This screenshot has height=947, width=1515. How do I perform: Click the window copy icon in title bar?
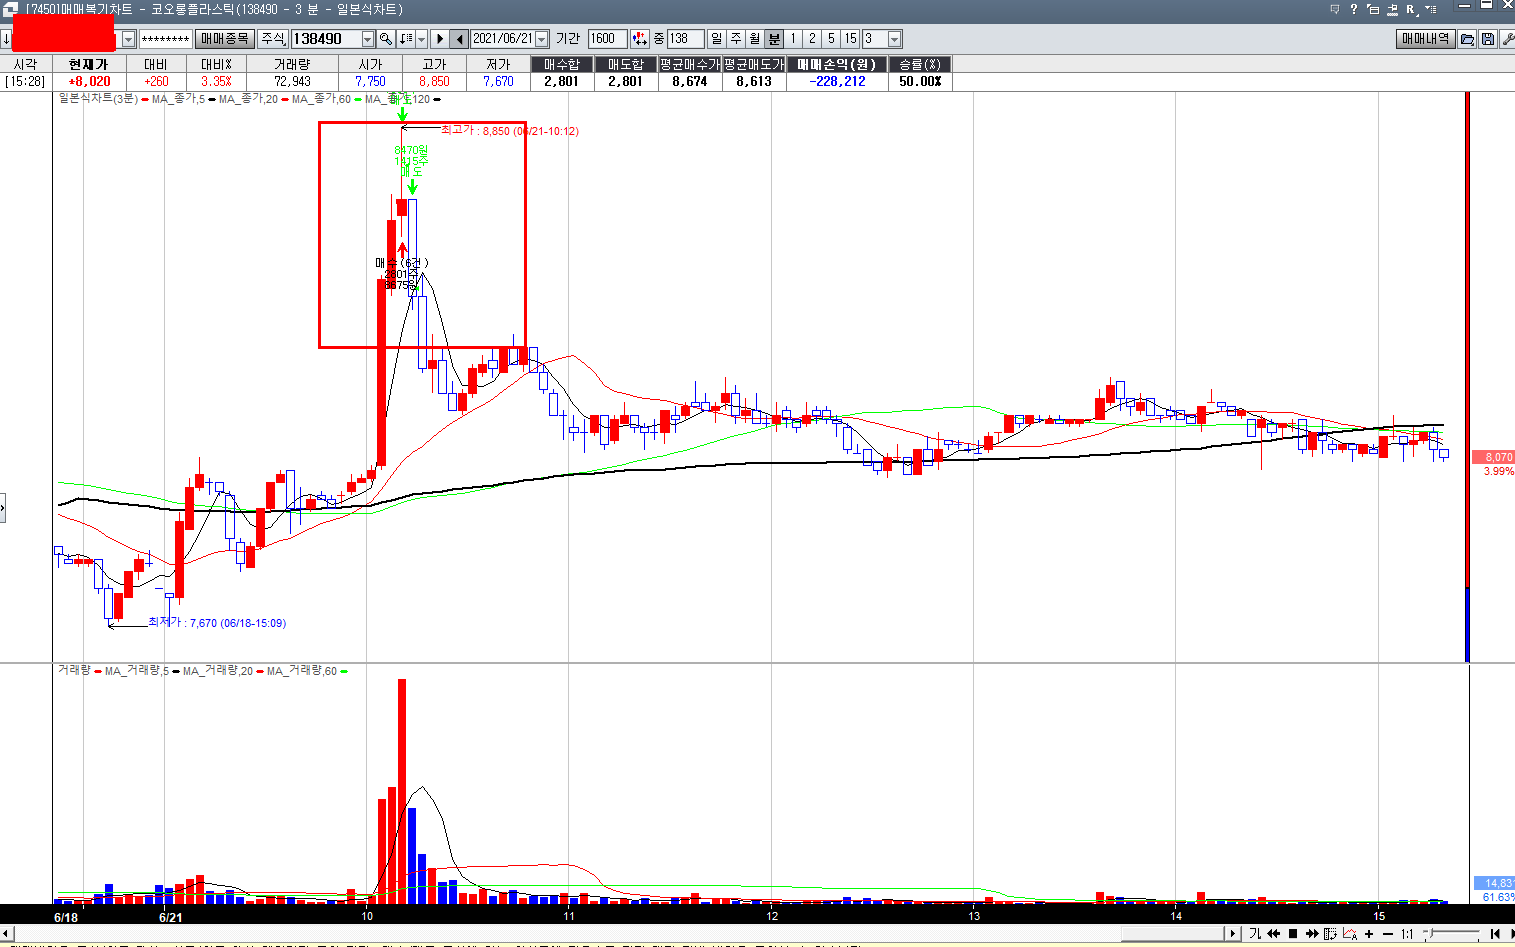[x=1373, y=10]
